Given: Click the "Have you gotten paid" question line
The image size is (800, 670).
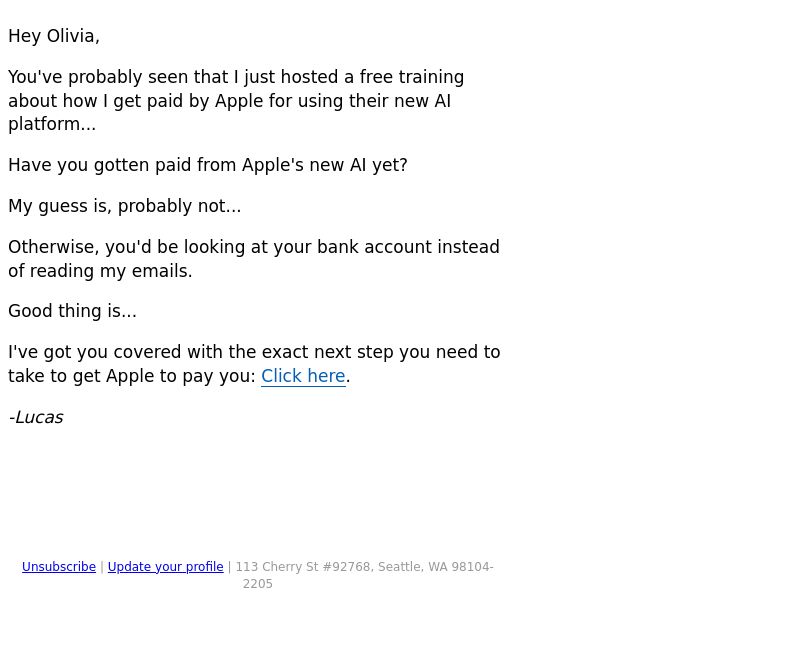Looking at the screenshot, I should click(208, 165).
